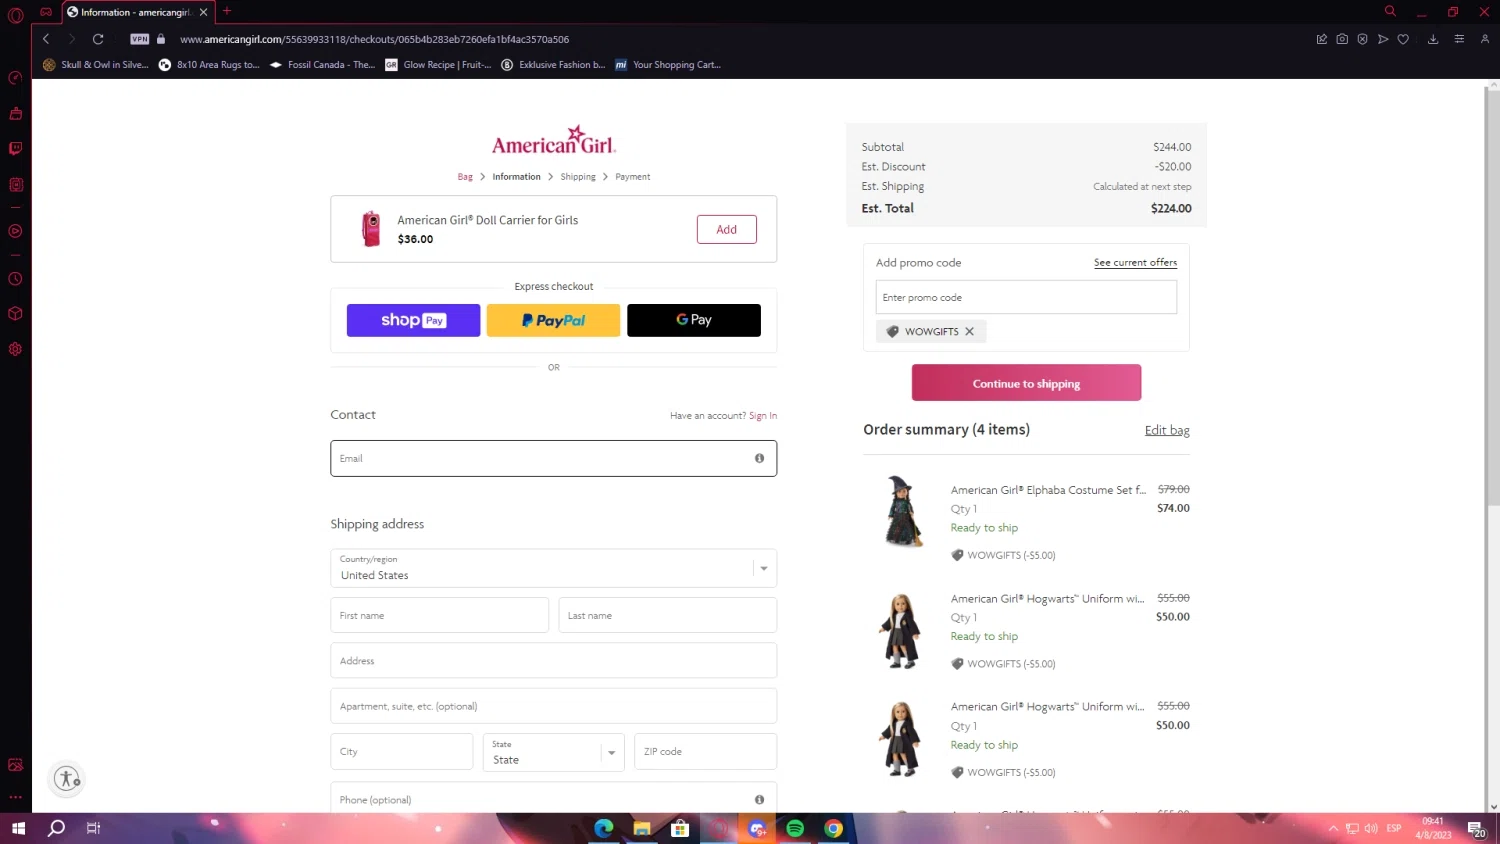Open a new tab with plus button

(x=227, y=11)
